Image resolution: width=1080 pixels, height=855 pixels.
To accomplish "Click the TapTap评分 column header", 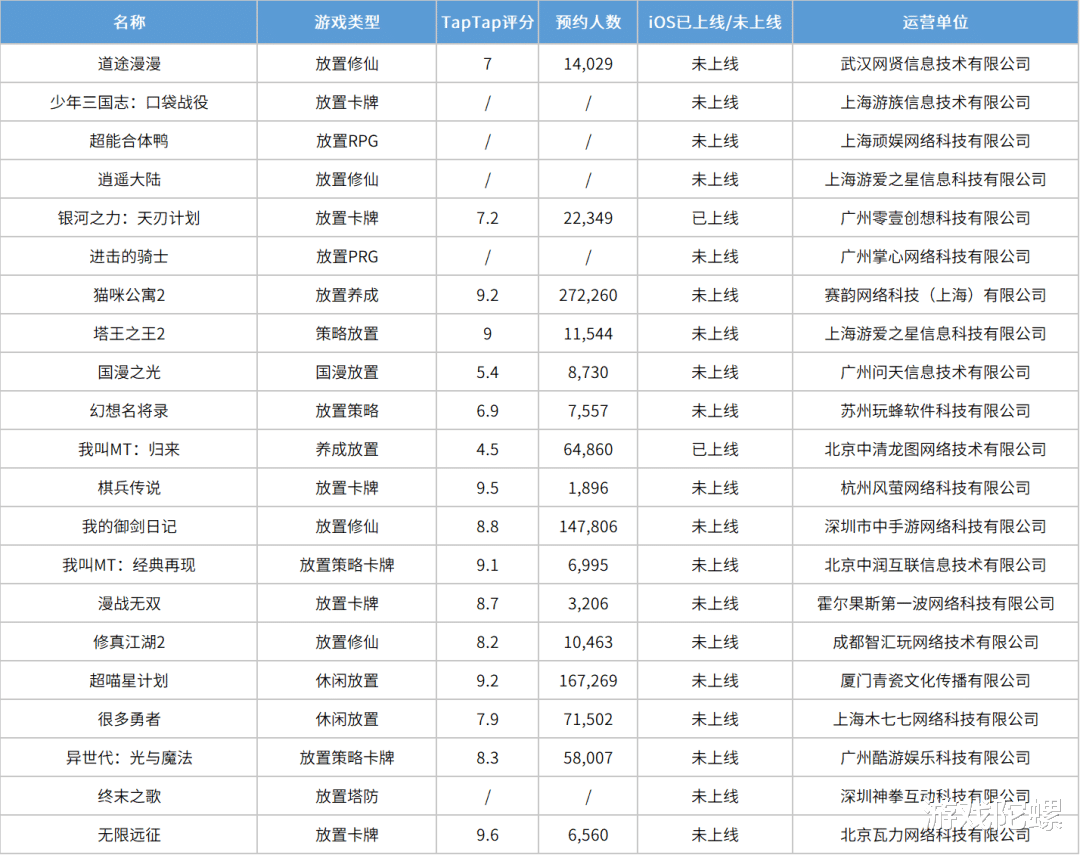I will [488, 22].
